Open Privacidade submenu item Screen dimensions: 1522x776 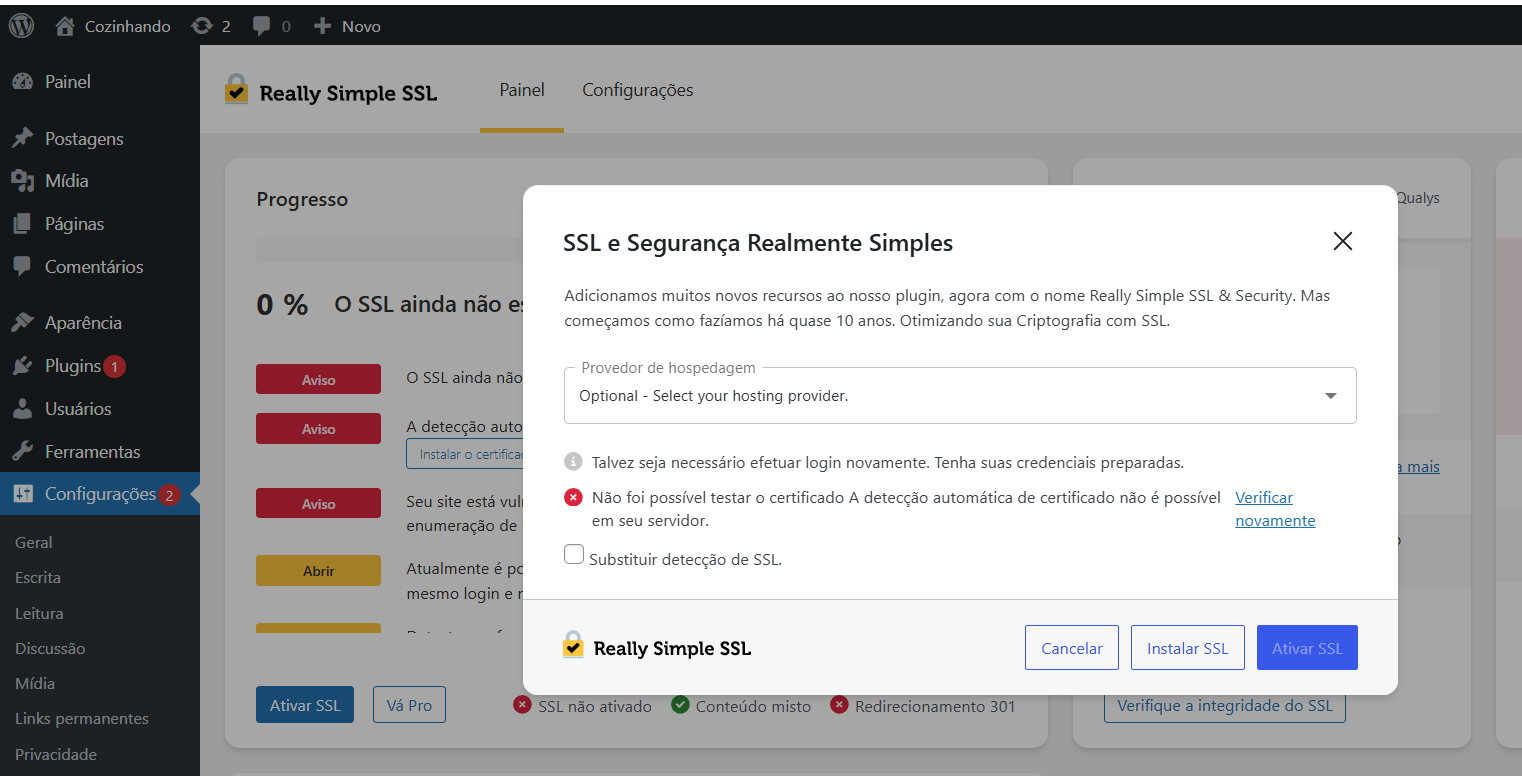[x=56, y=754]
